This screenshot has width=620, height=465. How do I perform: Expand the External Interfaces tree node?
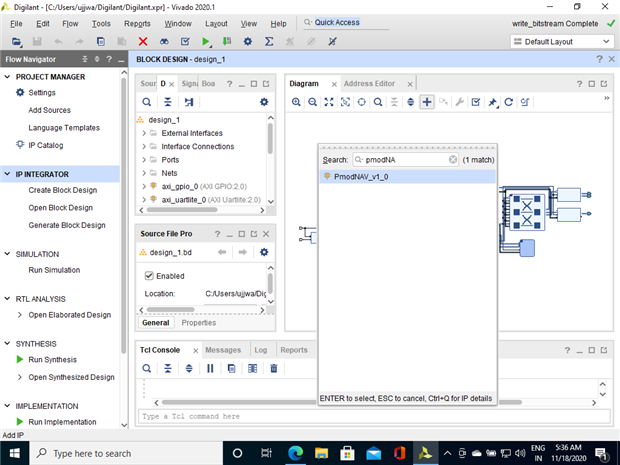pyautogui.click(x=144, y=133)
